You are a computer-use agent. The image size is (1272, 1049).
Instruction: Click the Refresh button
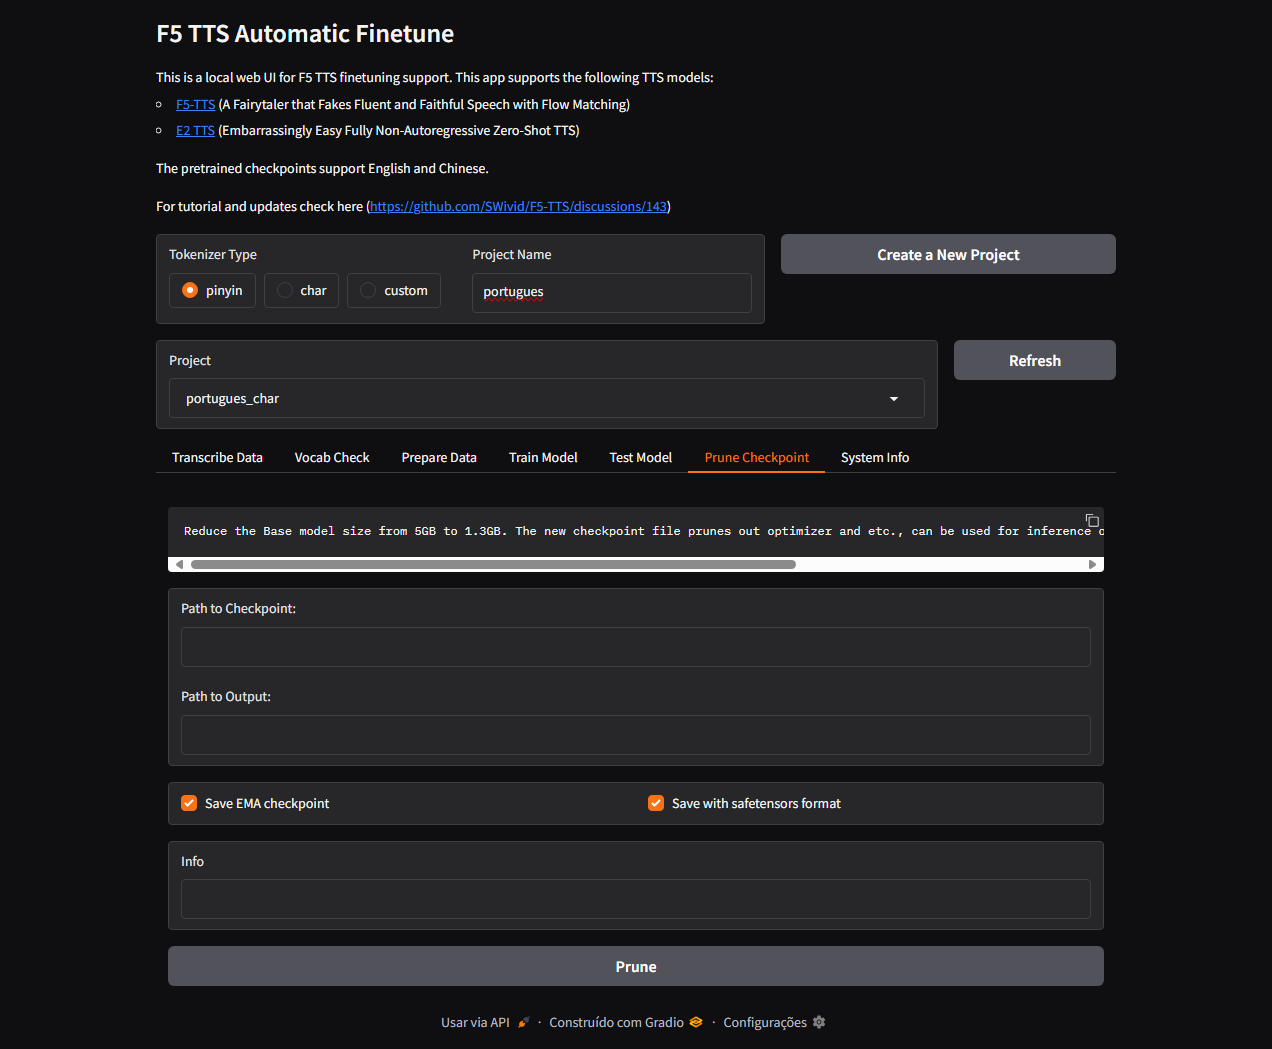pos(1035,360)
